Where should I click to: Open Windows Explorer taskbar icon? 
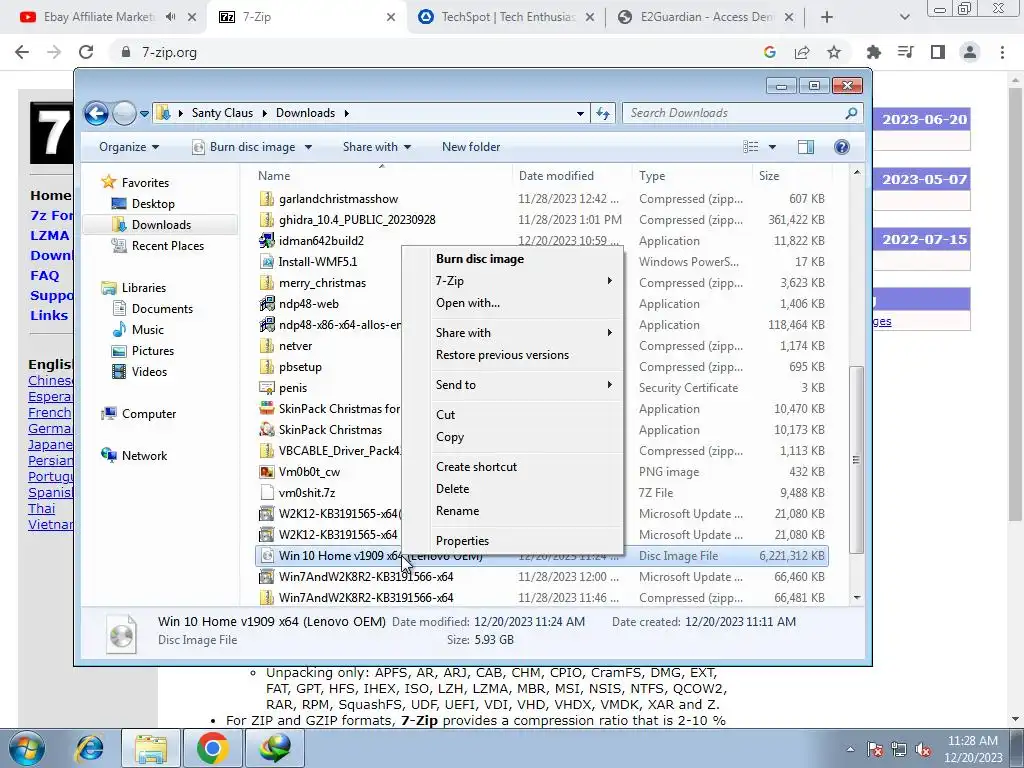(151, 748)
